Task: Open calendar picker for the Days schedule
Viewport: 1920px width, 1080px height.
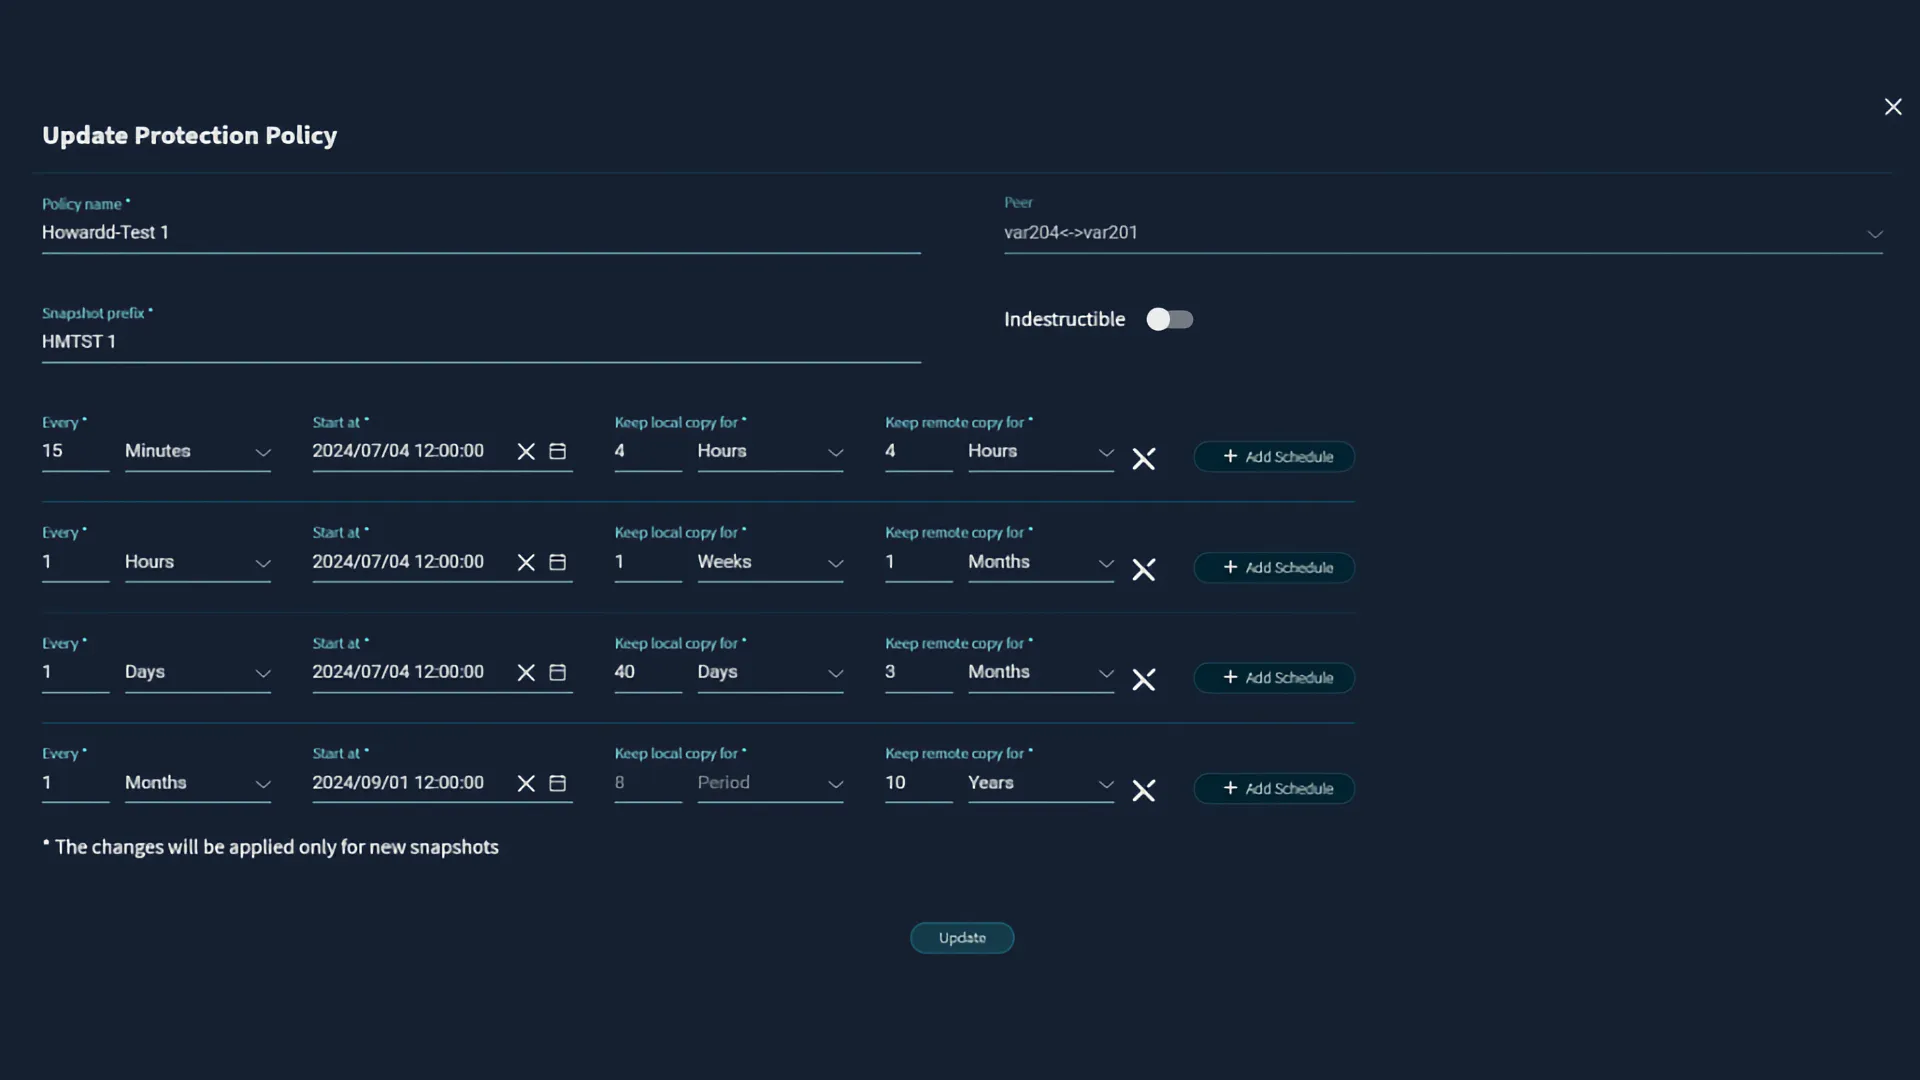Action: 558,673
